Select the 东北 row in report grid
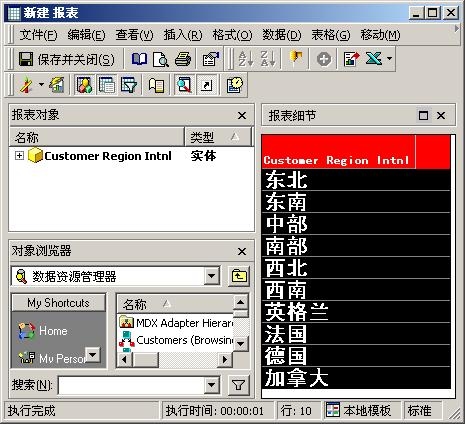Viewport: 465px width, 424px height. click(356, 180)
